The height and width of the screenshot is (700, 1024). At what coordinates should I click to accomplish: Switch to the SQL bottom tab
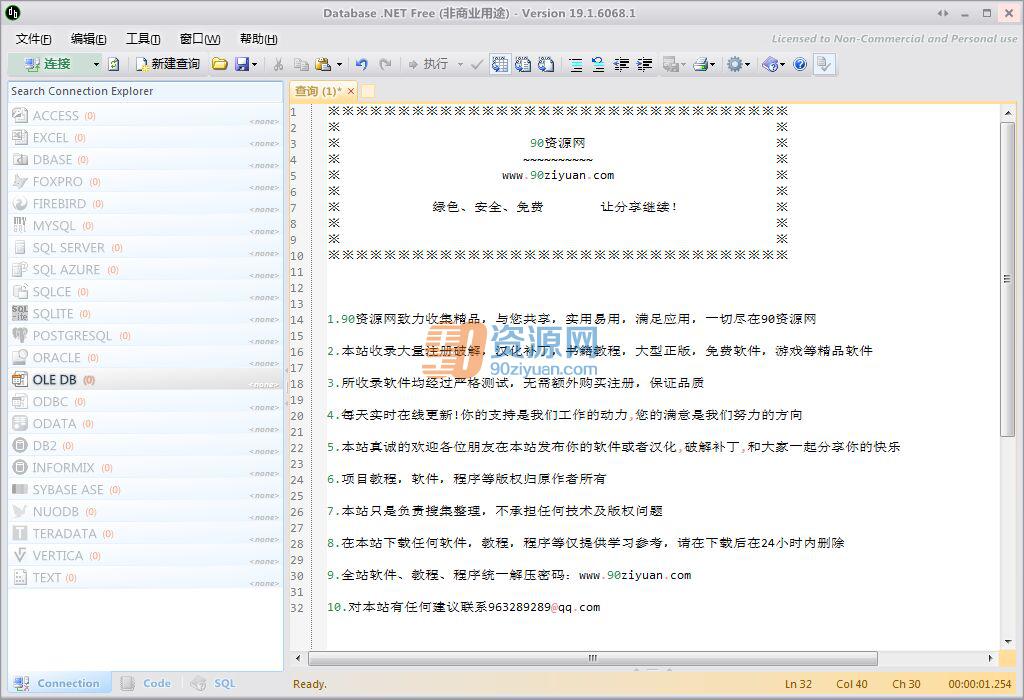pos(214,683)
